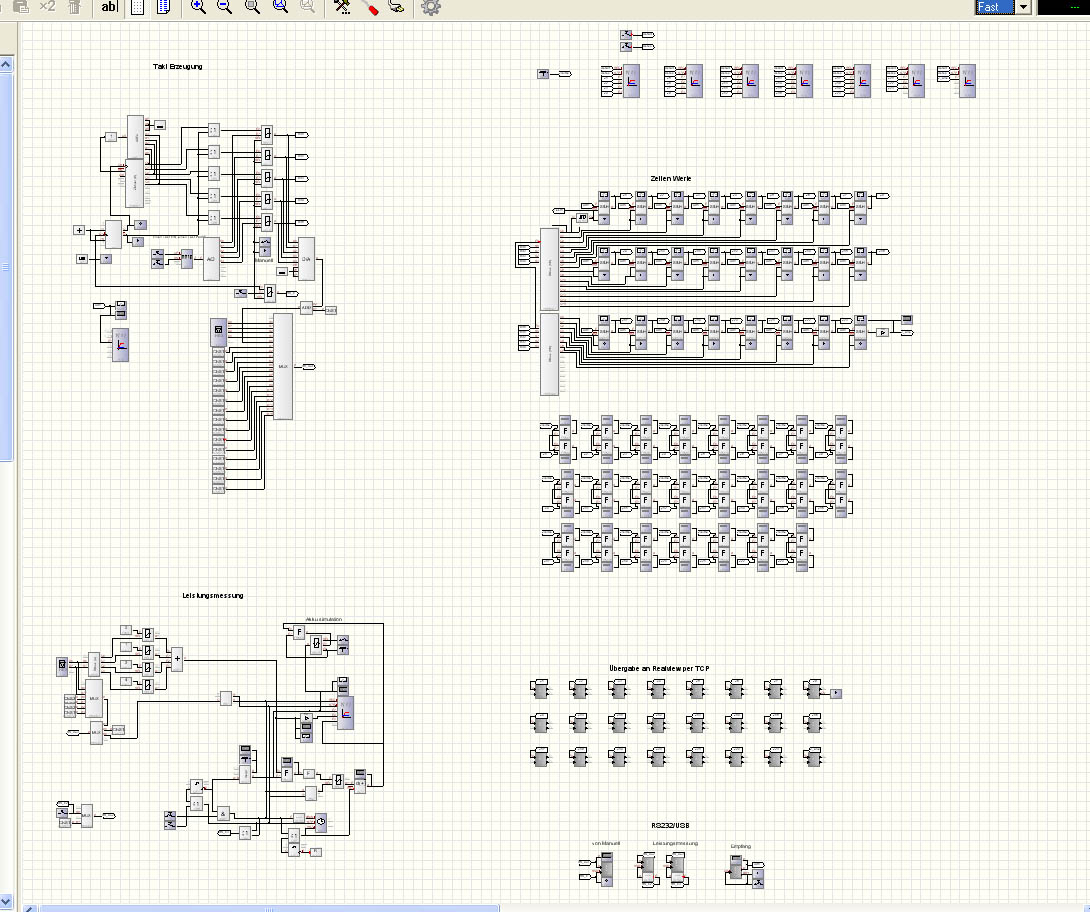Open the tools hammer and wrench icon

(x=342, y=7)
